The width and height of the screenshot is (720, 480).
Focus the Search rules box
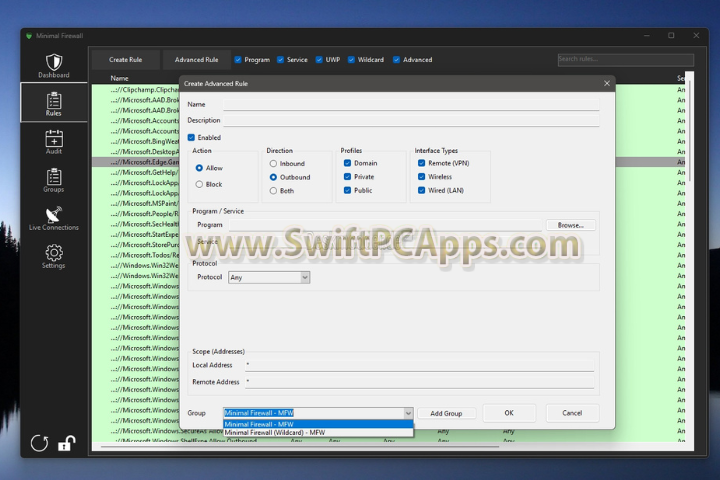tap(625, 59)
